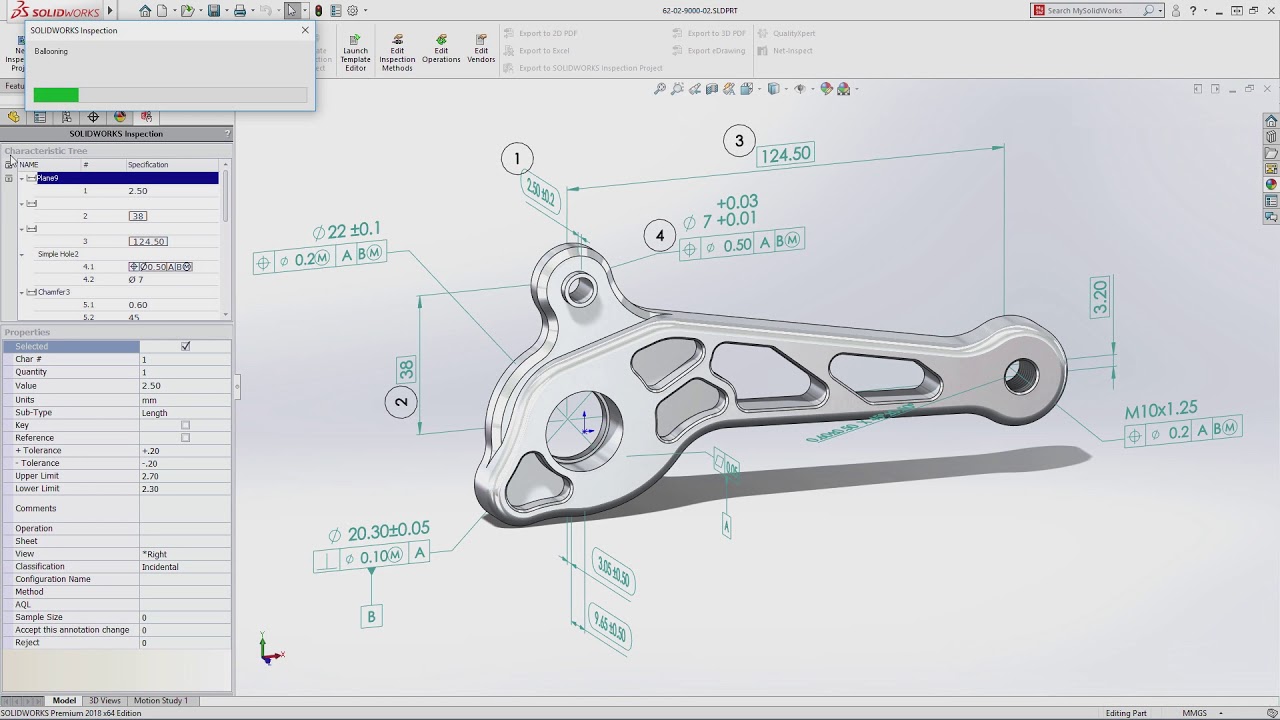This screenshot has width=1280, height=720.
Task: Collapse the Simple Hole2 tree node
Action: click(x=22, y=254)
